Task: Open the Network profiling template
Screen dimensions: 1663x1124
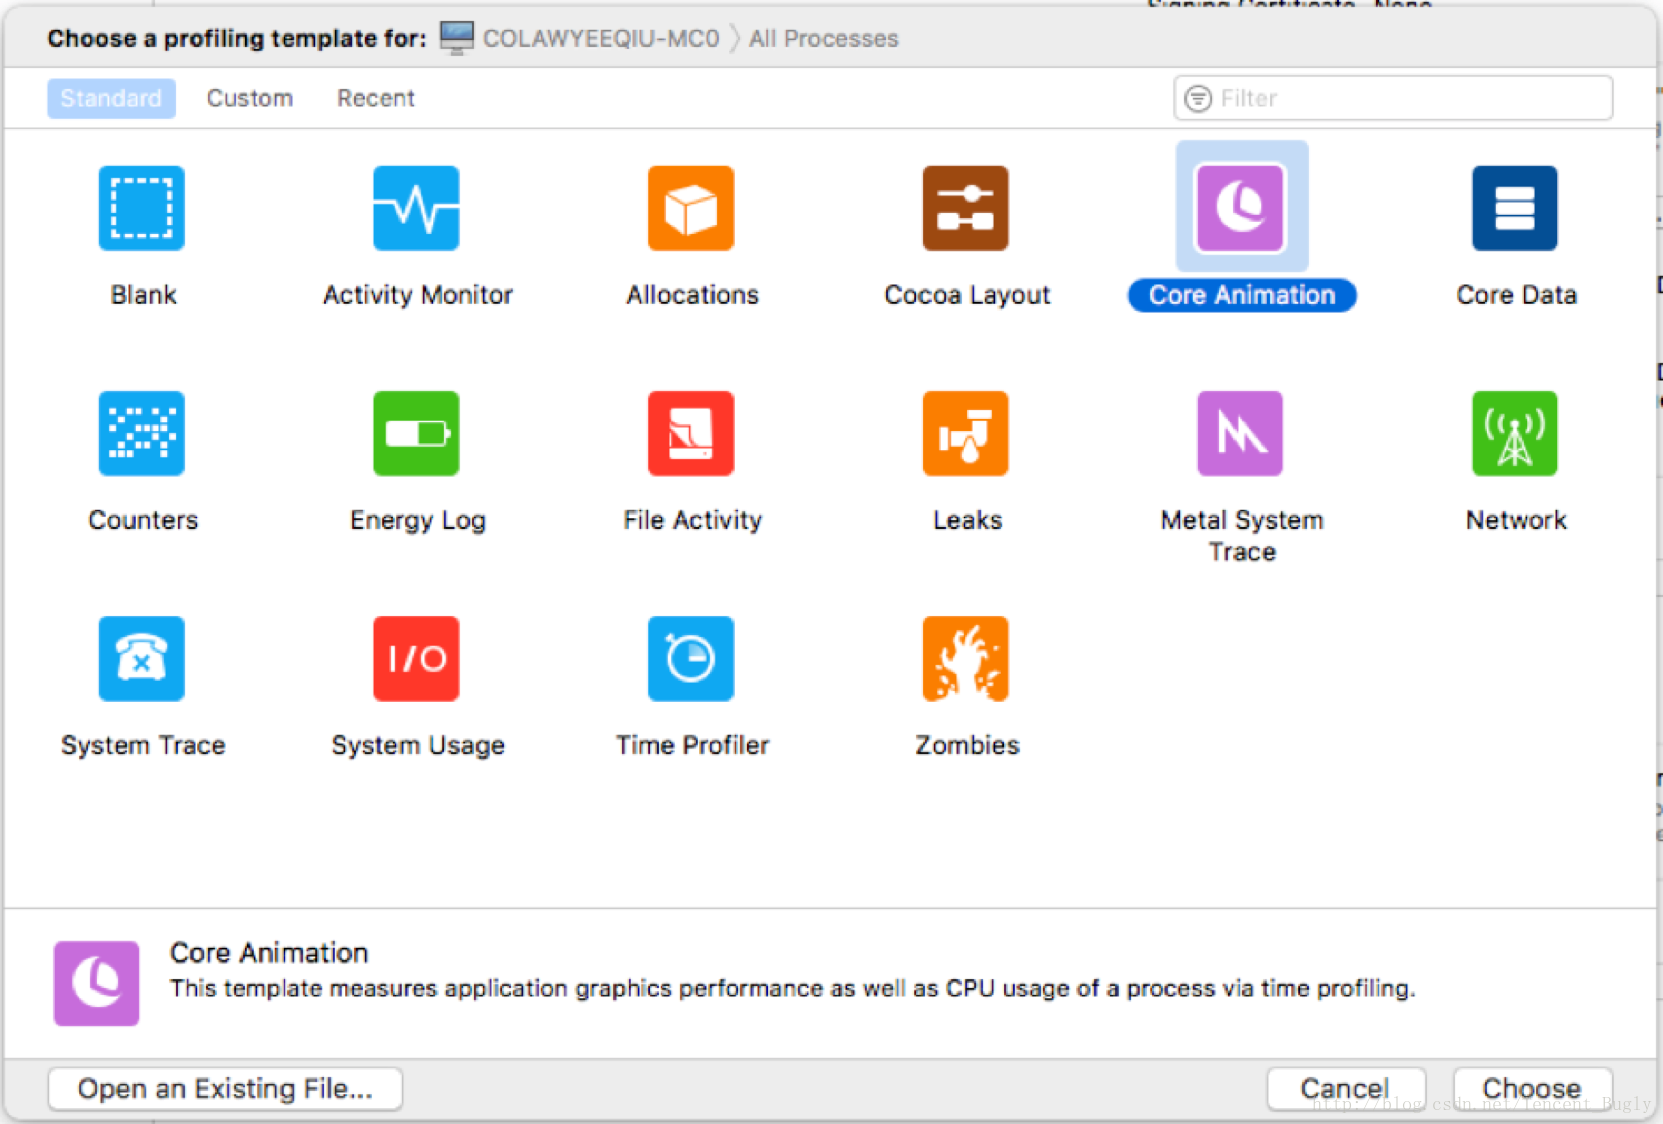Action: pyautogui.click(x=1514, y=433)
